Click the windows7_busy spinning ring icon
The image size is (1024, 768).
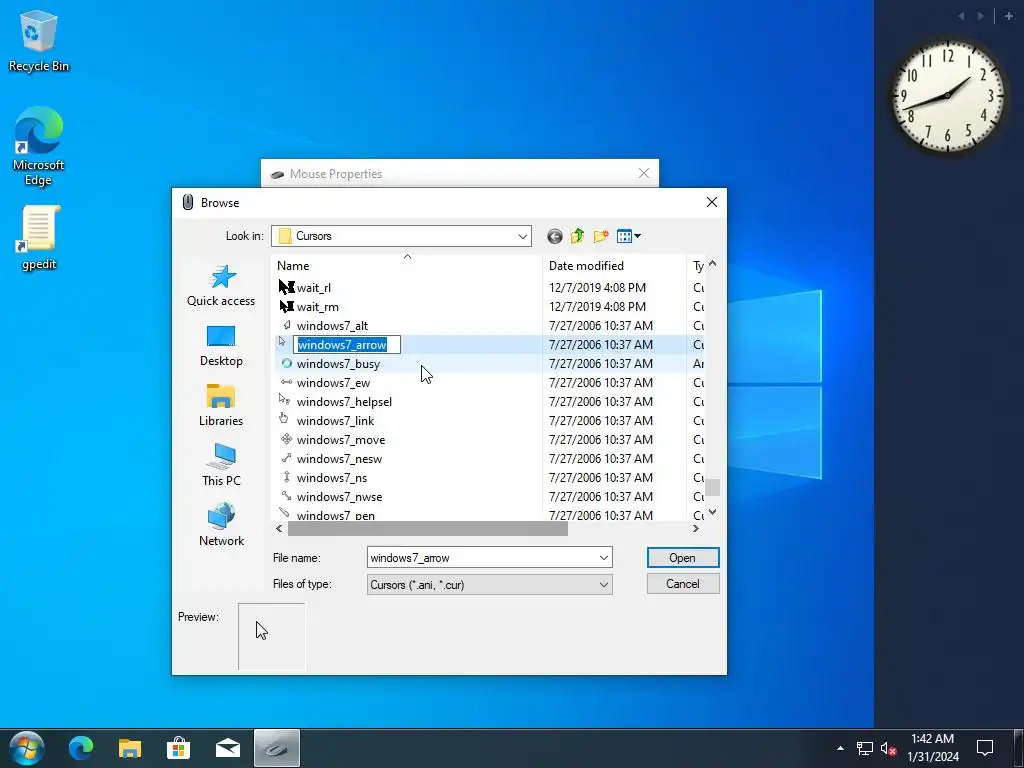coord(286,363)
